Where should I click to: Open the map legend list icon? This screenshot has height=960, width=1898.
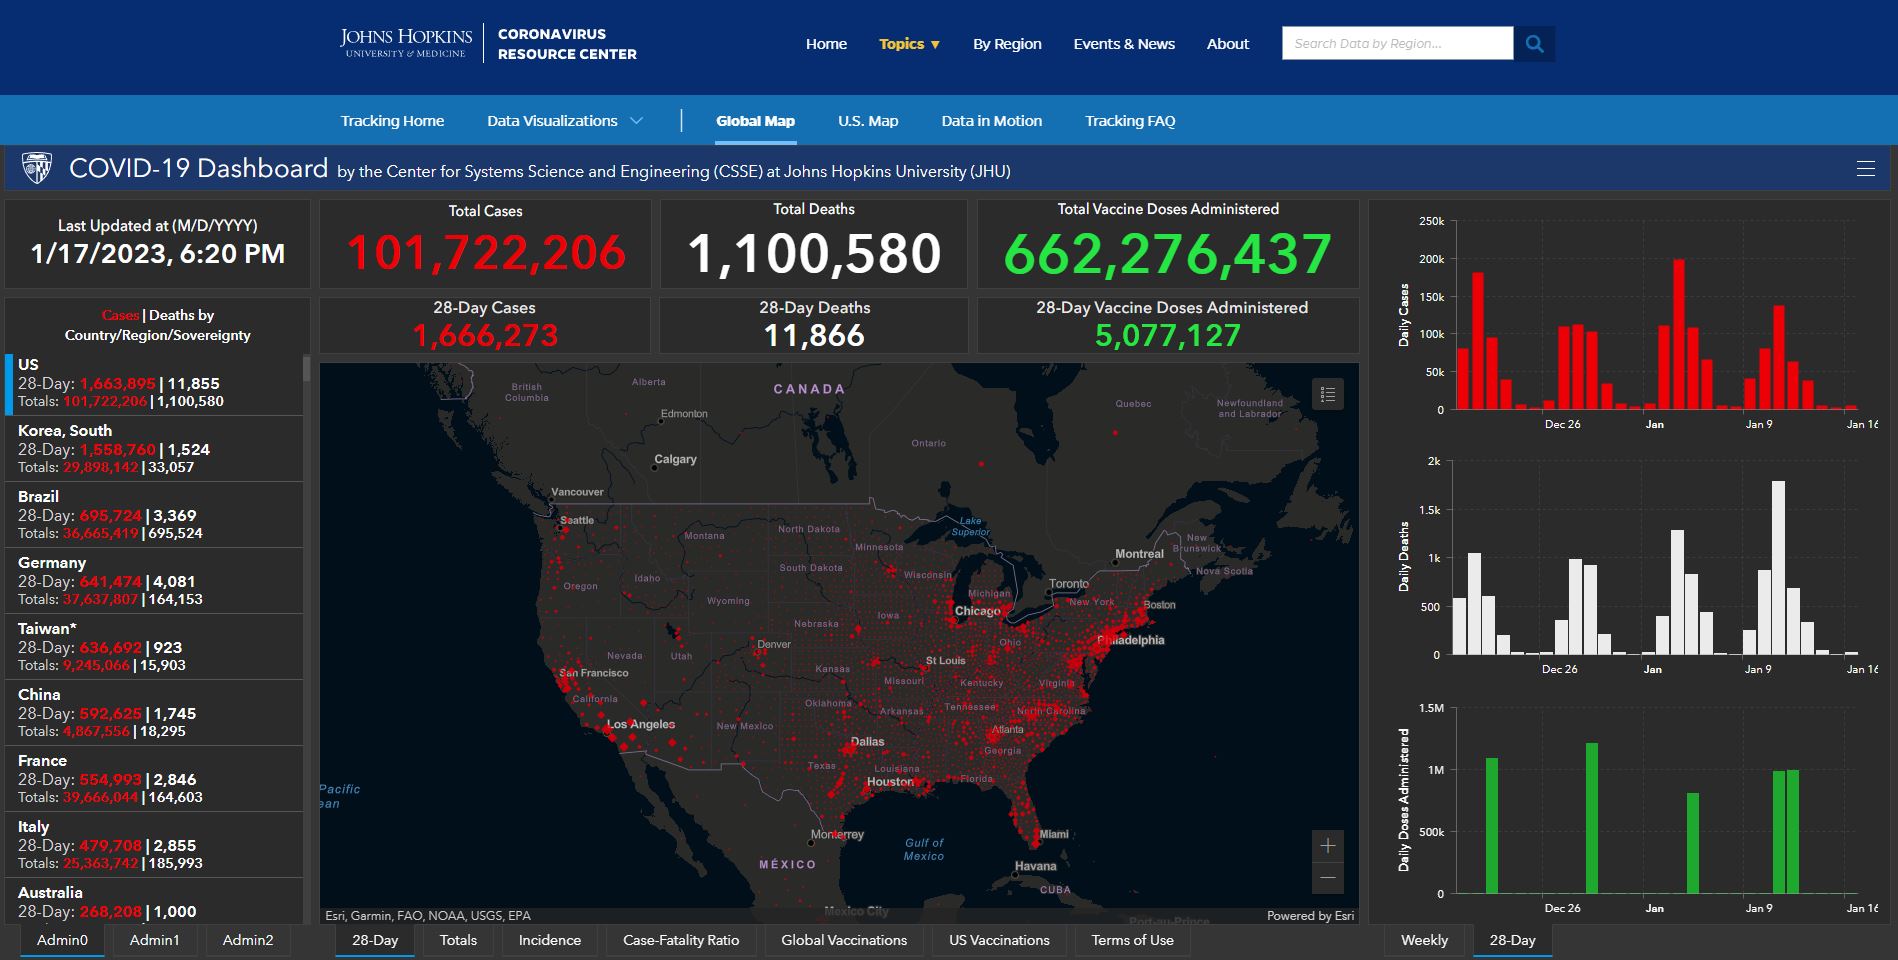(1328, 394)
